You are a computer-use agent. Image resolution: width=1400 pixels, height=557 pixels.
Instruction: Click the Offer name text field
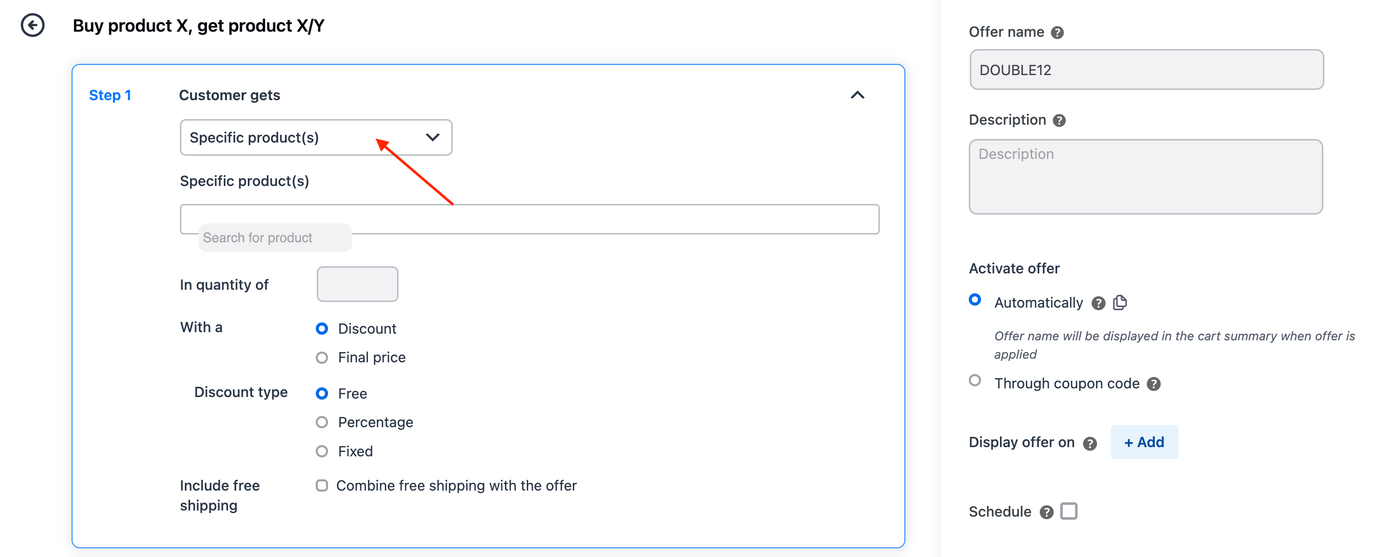(1146, 70)
